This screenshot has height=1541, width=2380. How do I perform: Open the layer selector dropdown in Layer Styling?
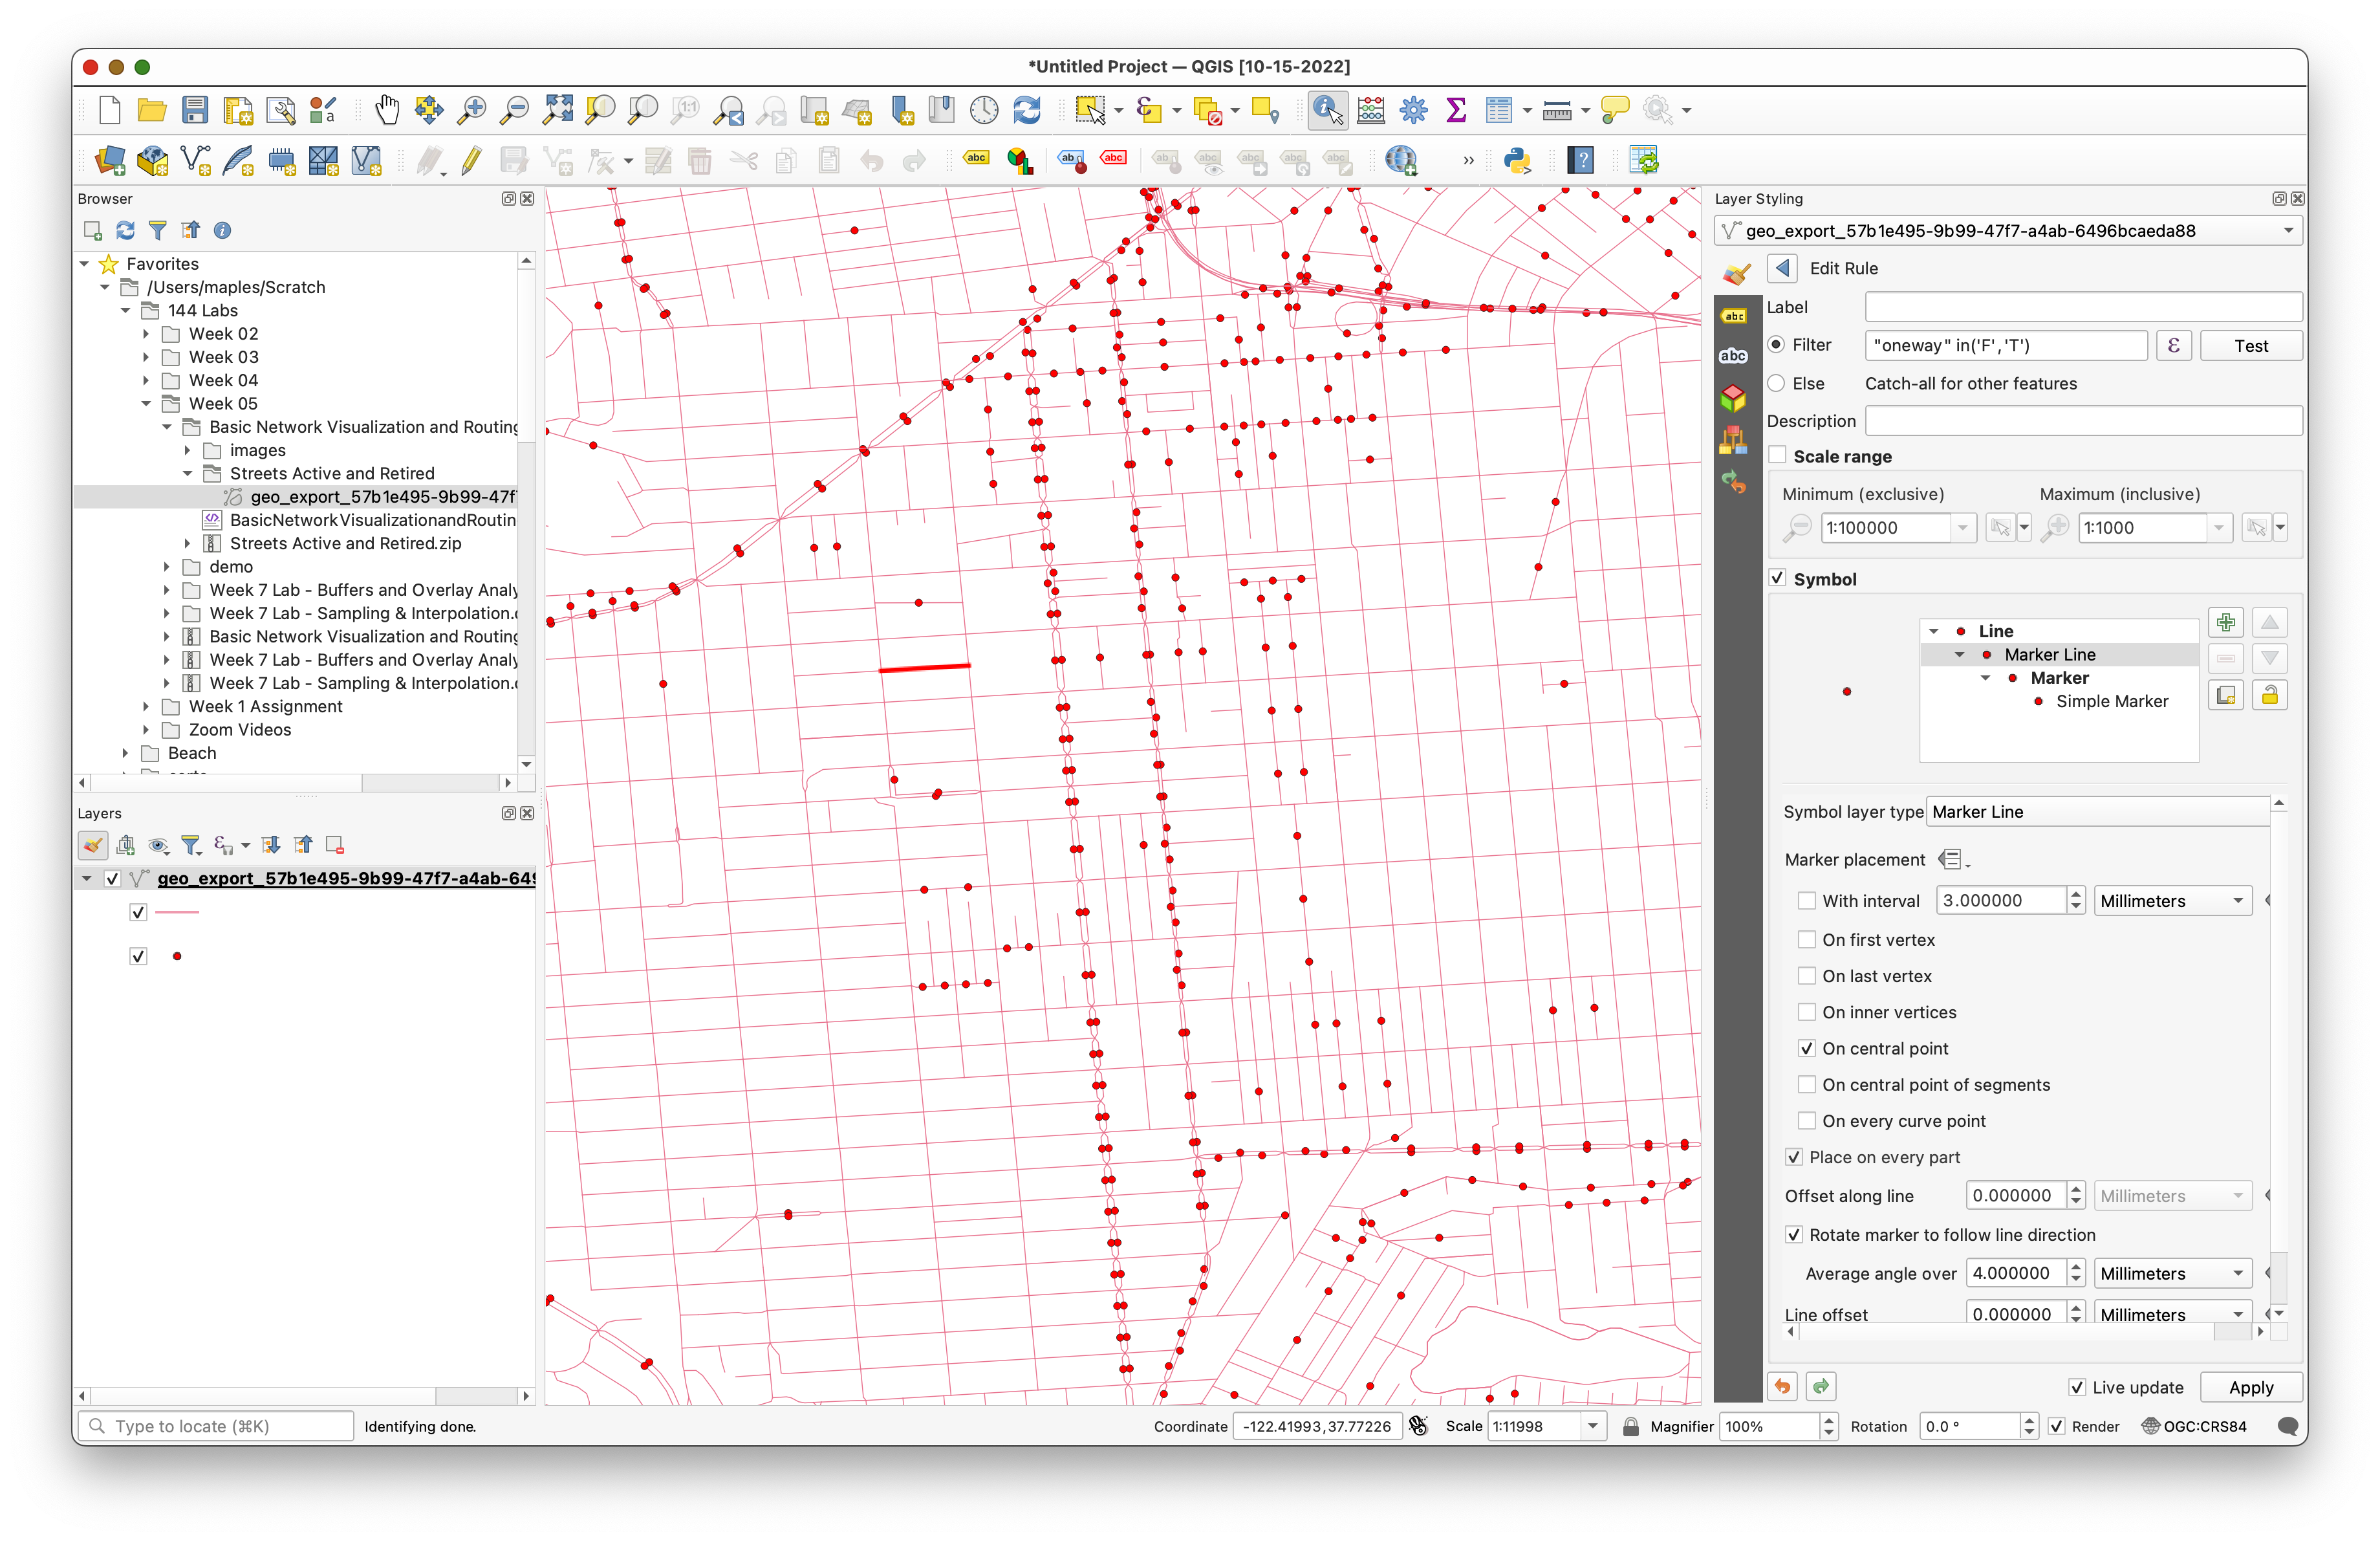coord(2008,231)
